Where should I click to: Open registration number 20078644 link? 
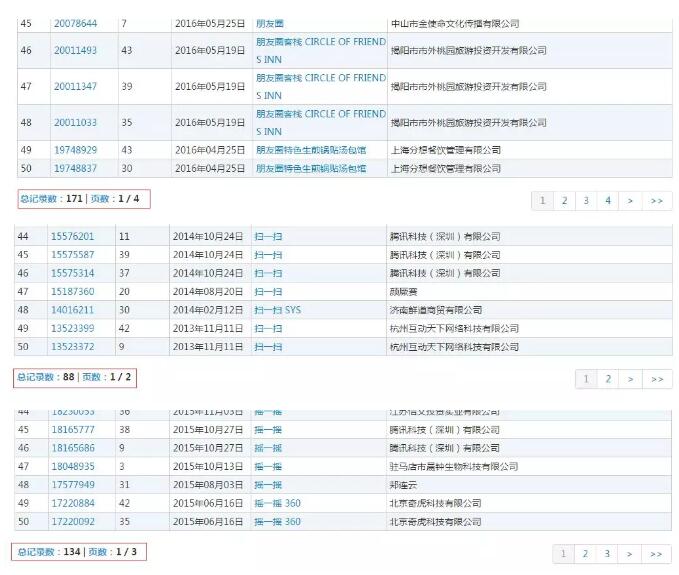tap(75, 23)
